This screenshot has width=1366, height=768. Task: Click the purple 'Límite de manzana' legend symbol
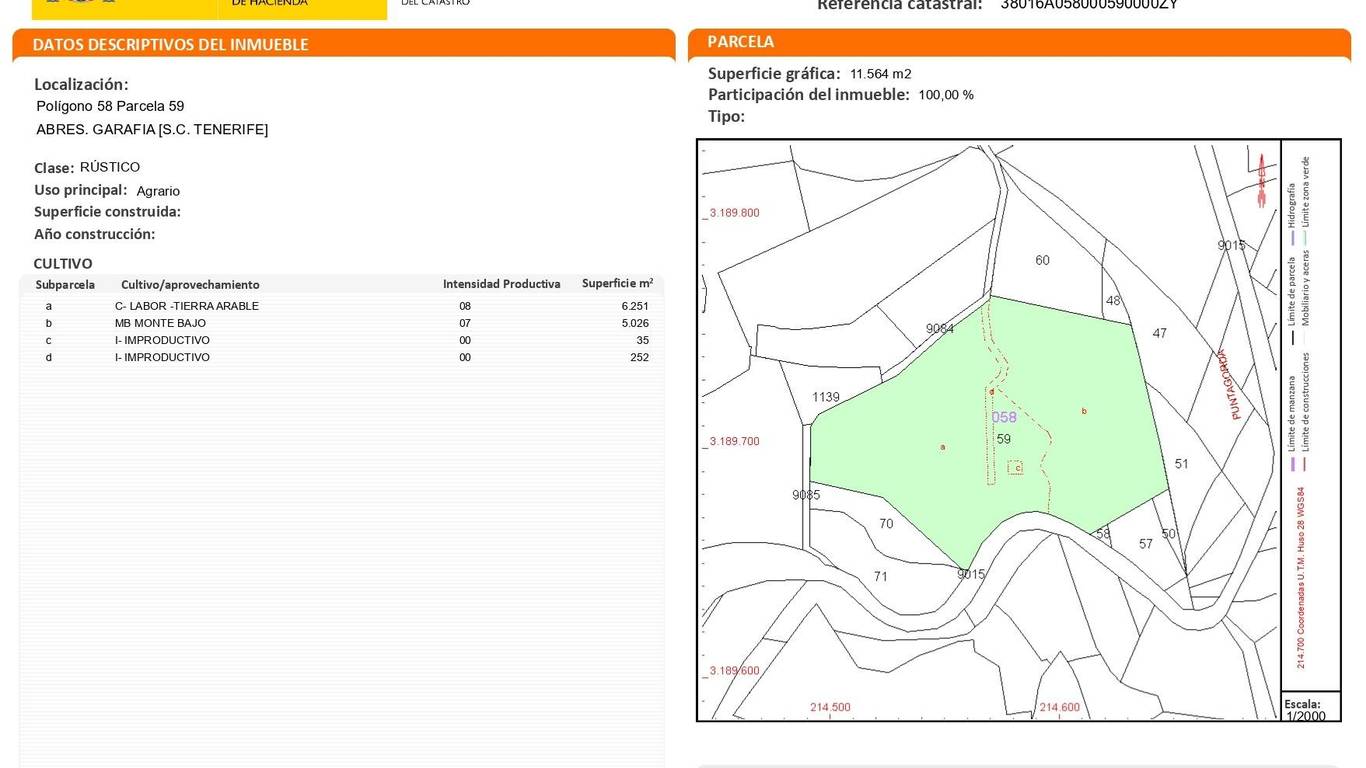click(1292, 464)
